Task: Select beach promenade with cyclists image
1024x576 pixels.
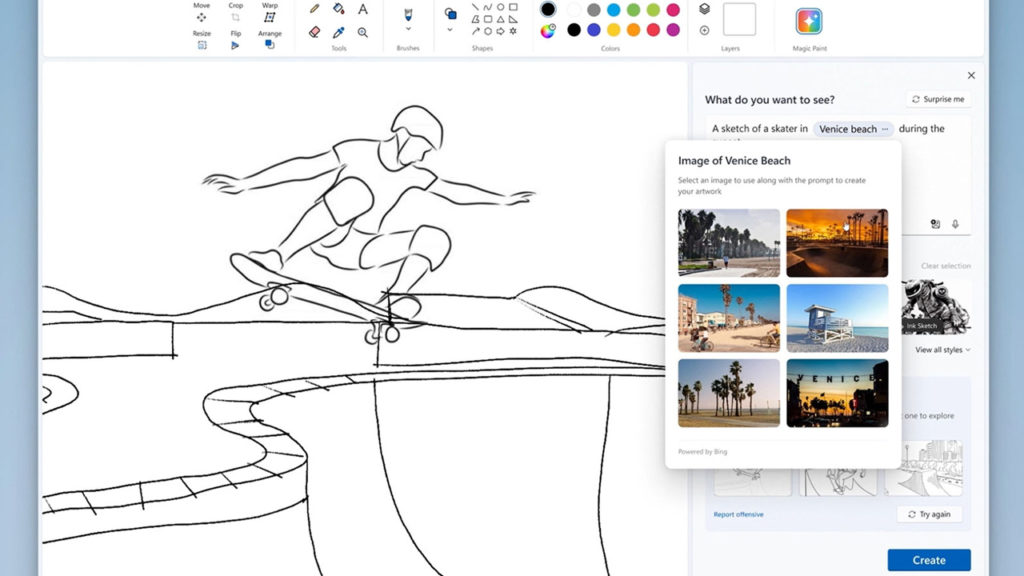Action: [x=729, y=318]
